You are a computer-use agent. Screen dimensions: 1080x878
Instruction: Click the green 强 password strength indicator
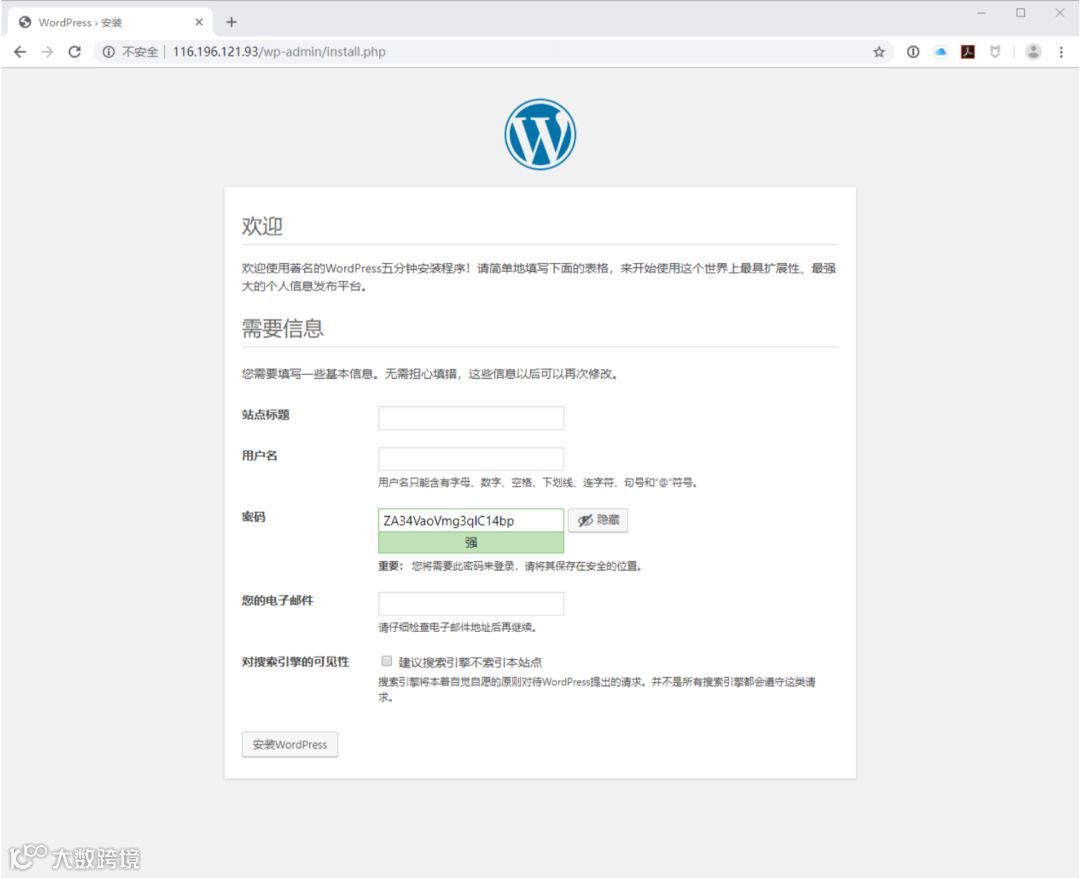[471, 543]
